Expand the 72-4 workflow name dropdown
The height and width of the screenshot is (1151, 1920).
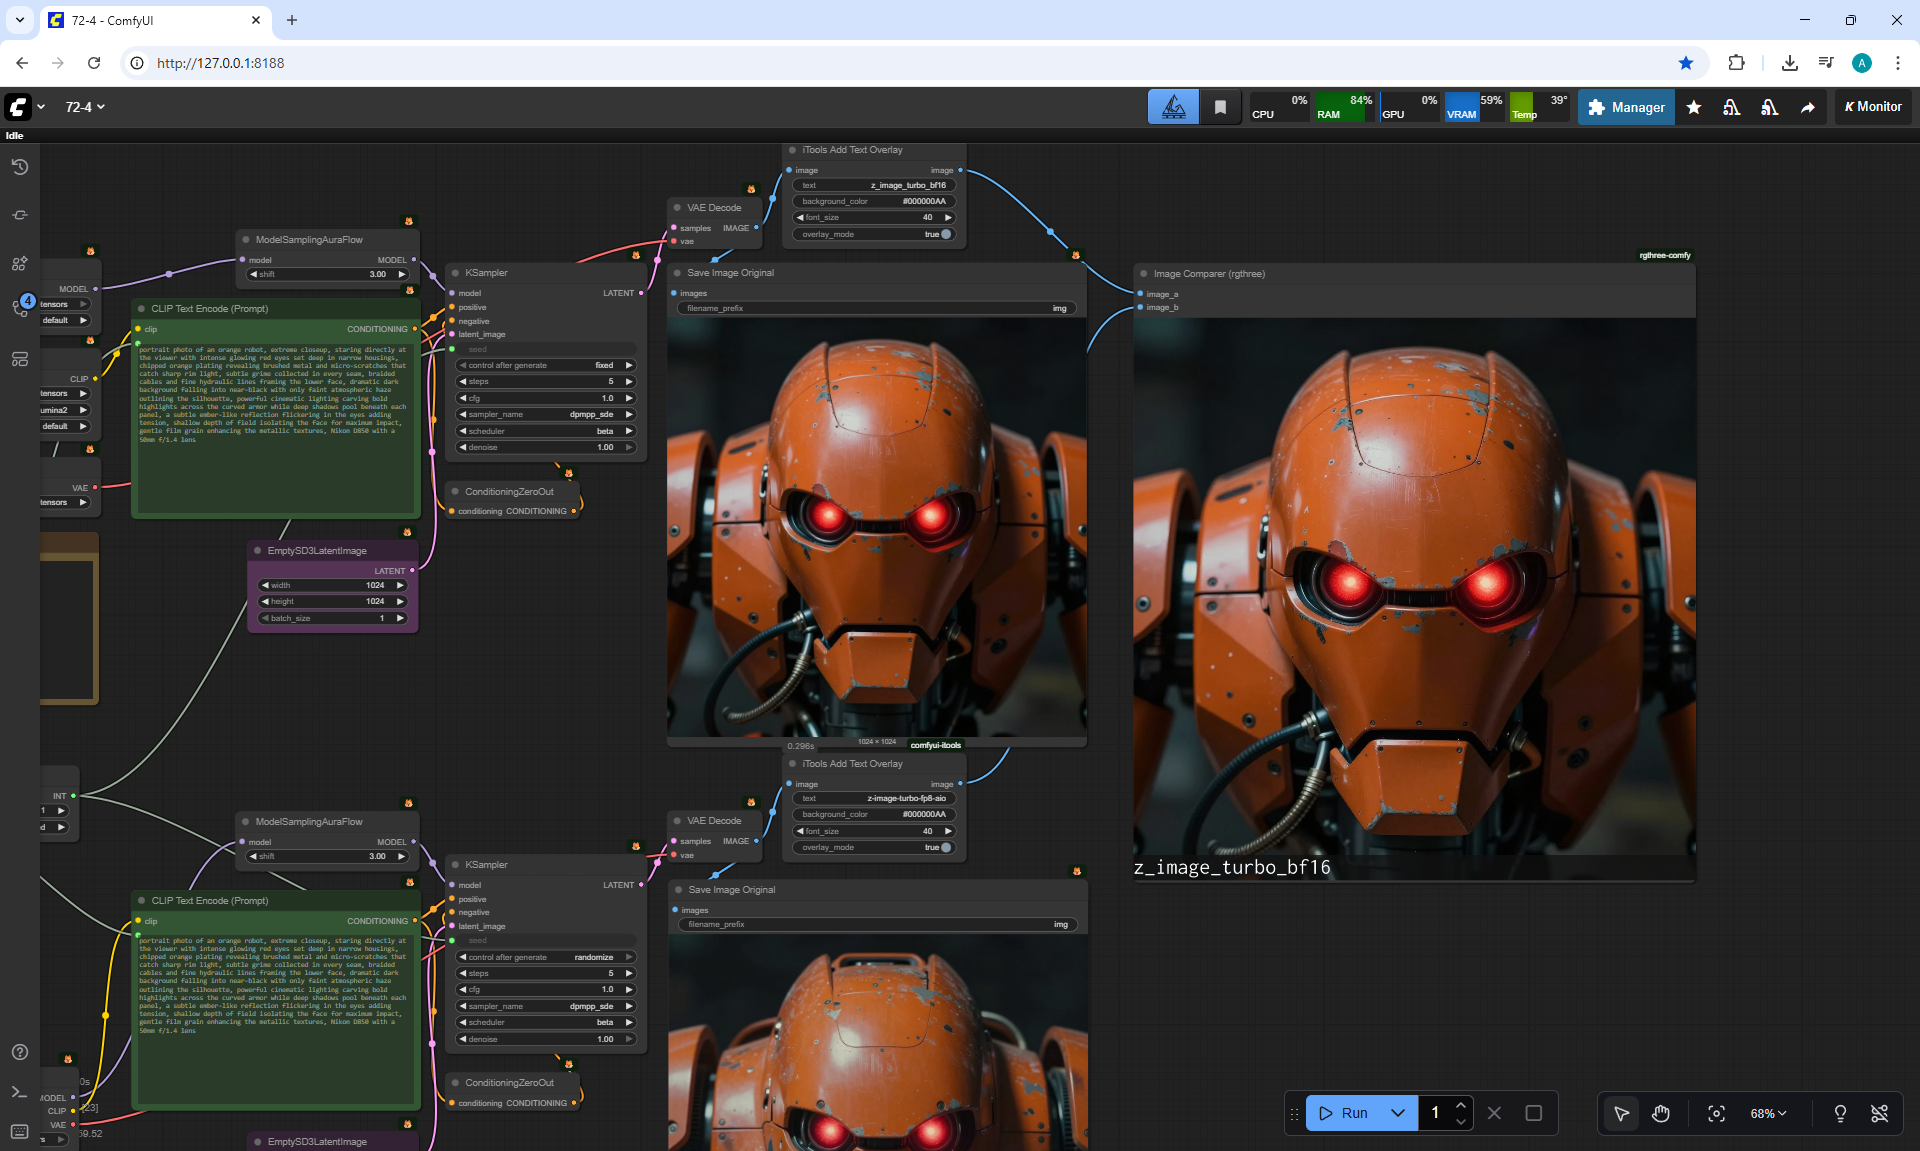[85, 107]
